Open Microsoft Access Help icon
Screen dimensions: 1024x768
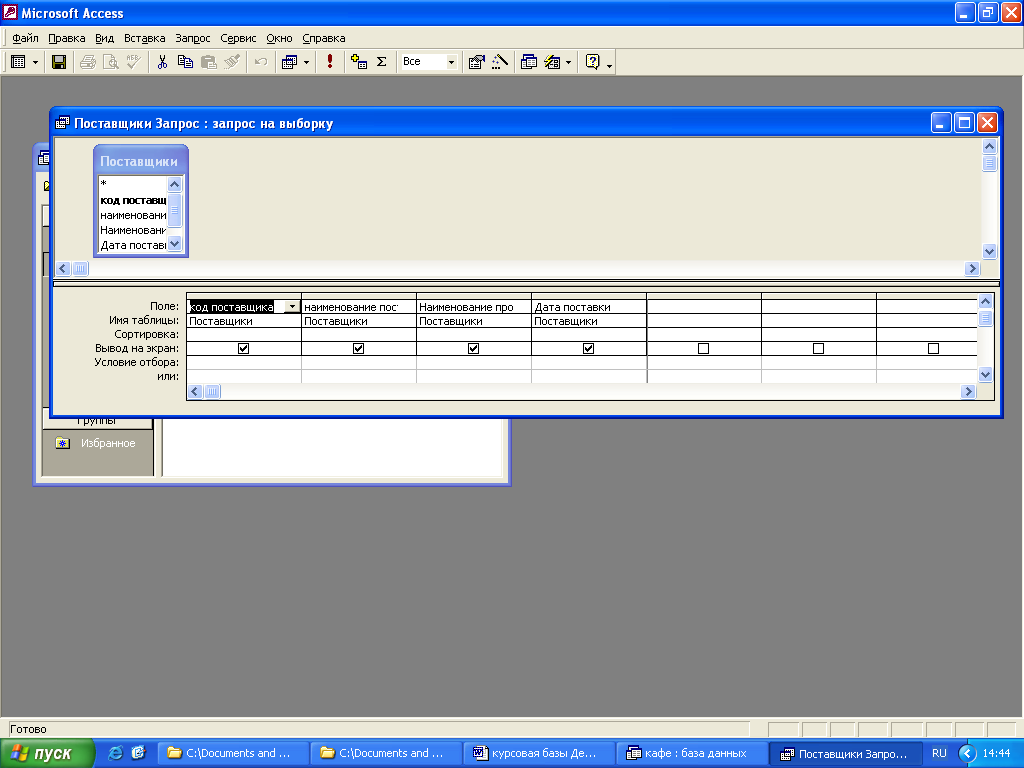[592, 62]
